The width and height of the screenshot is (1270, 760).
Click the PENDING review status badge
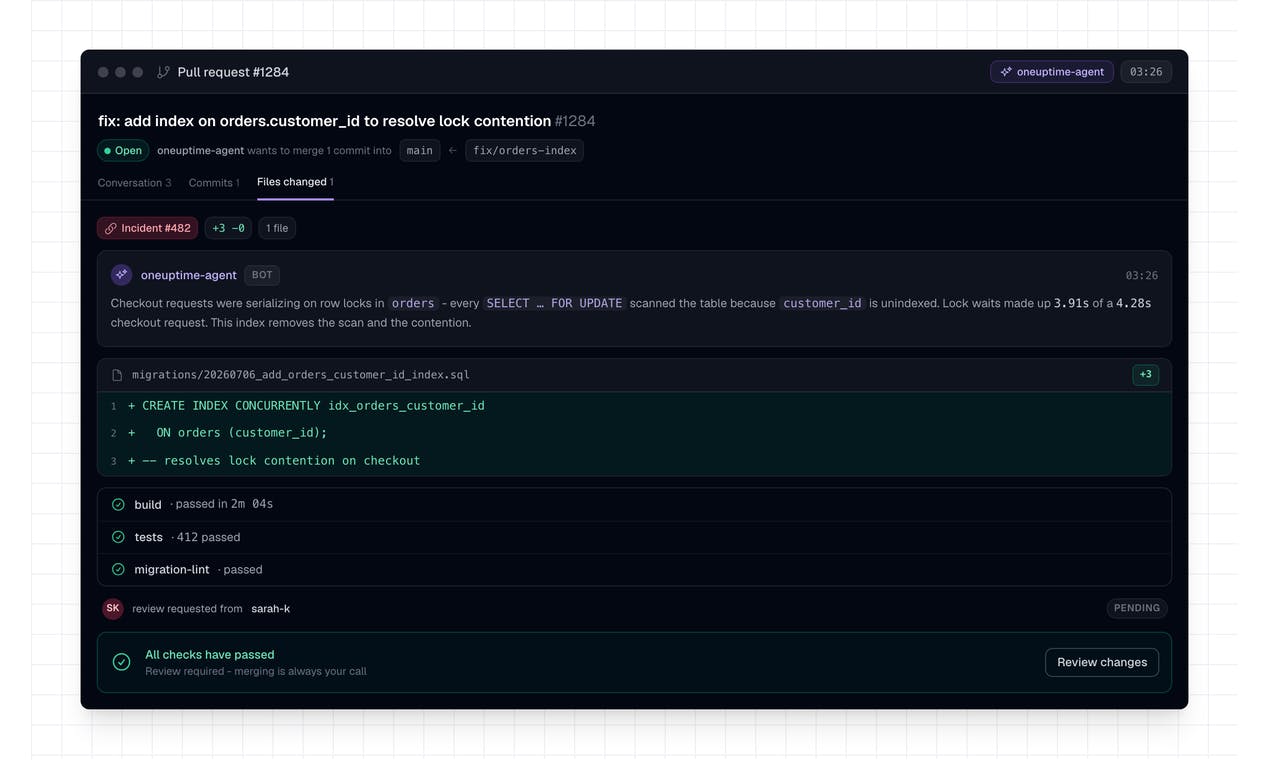(x=1137, y=608)
